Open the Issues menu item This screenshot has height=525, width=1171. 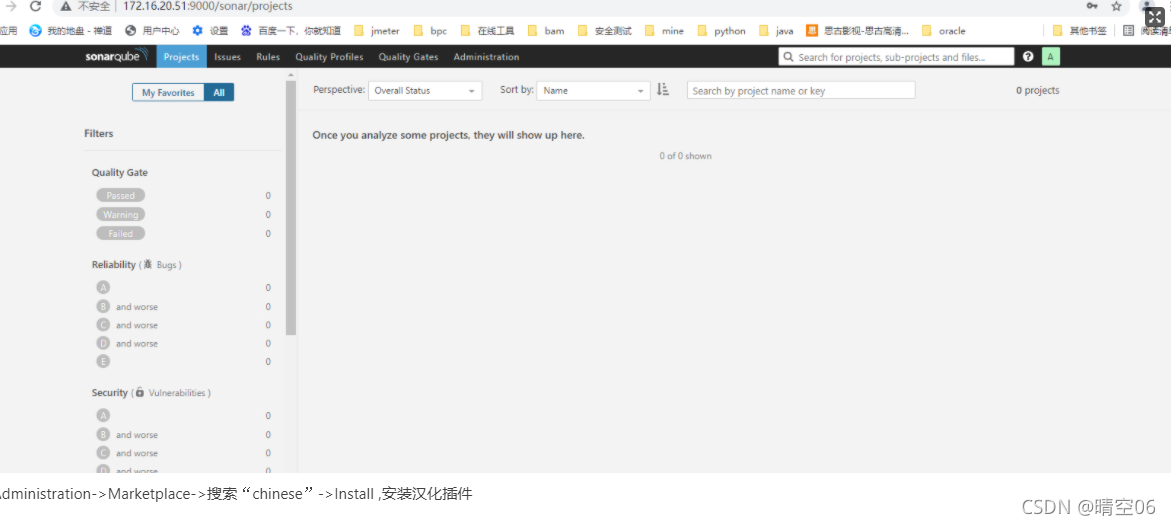[x=227, y=57]
